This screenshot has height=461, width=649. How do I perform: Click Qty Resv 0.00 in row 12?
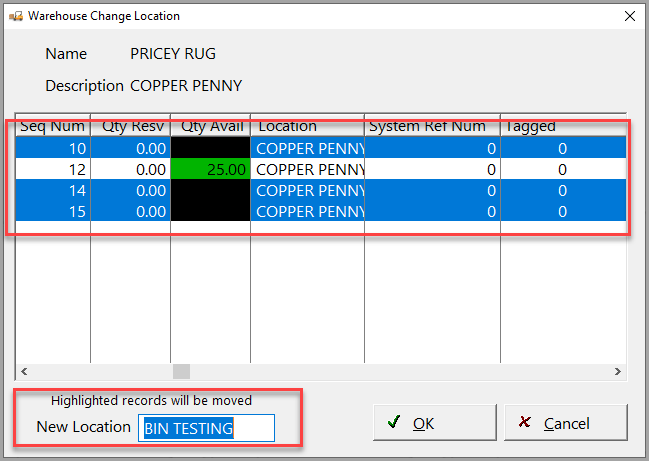pyautogui.click(x=130, y=169)
